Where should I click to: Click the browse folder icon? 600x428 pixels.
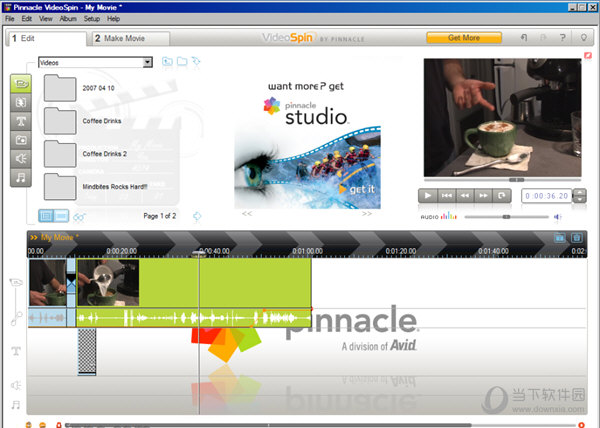point(182,61)
